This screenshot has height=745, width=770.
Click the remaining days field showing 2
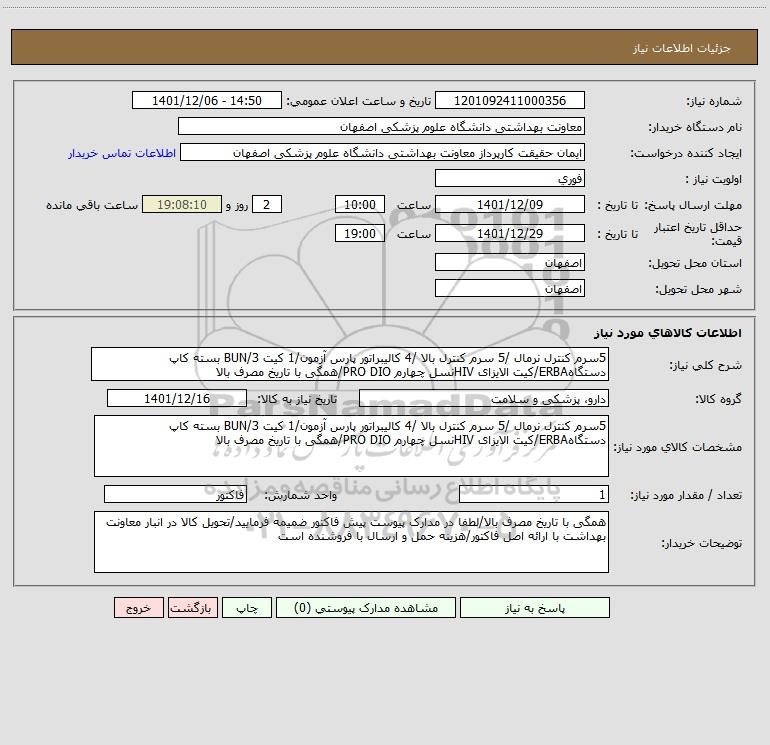pos(267,204)
